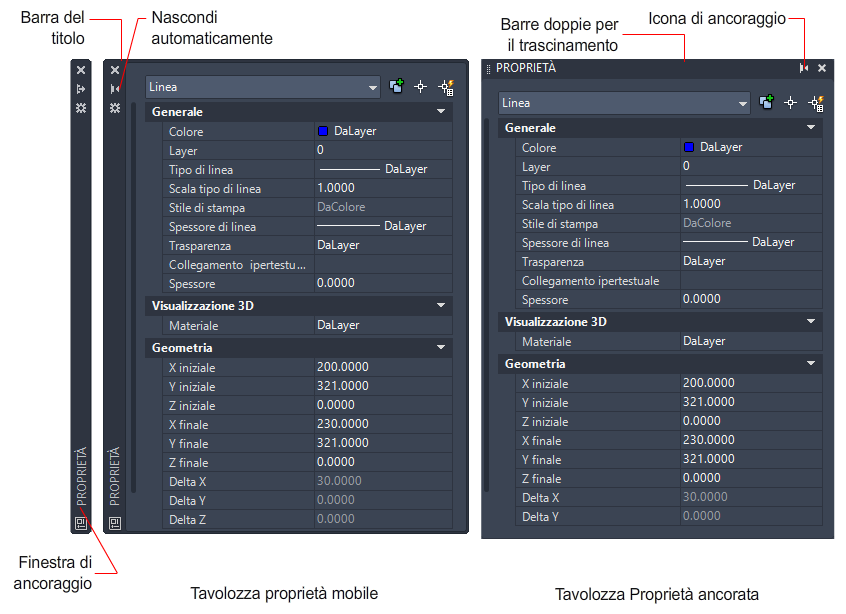This screenshot has width=846, height=614.
Task: Select Tipo di linea value in docked palette
Action: [751, 185]
